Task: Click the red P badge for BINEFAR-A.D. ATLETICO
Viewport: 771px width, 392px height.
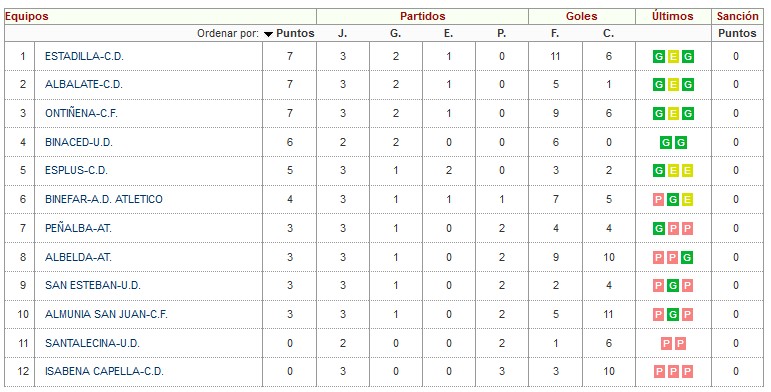Action: click(x=659, y=200)
